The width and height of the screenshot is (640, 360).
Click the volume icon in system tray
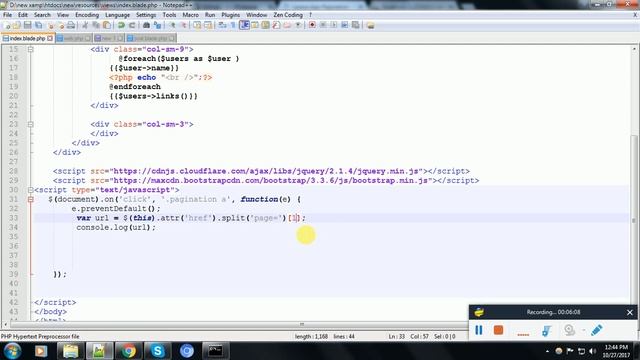pos(592,351)
